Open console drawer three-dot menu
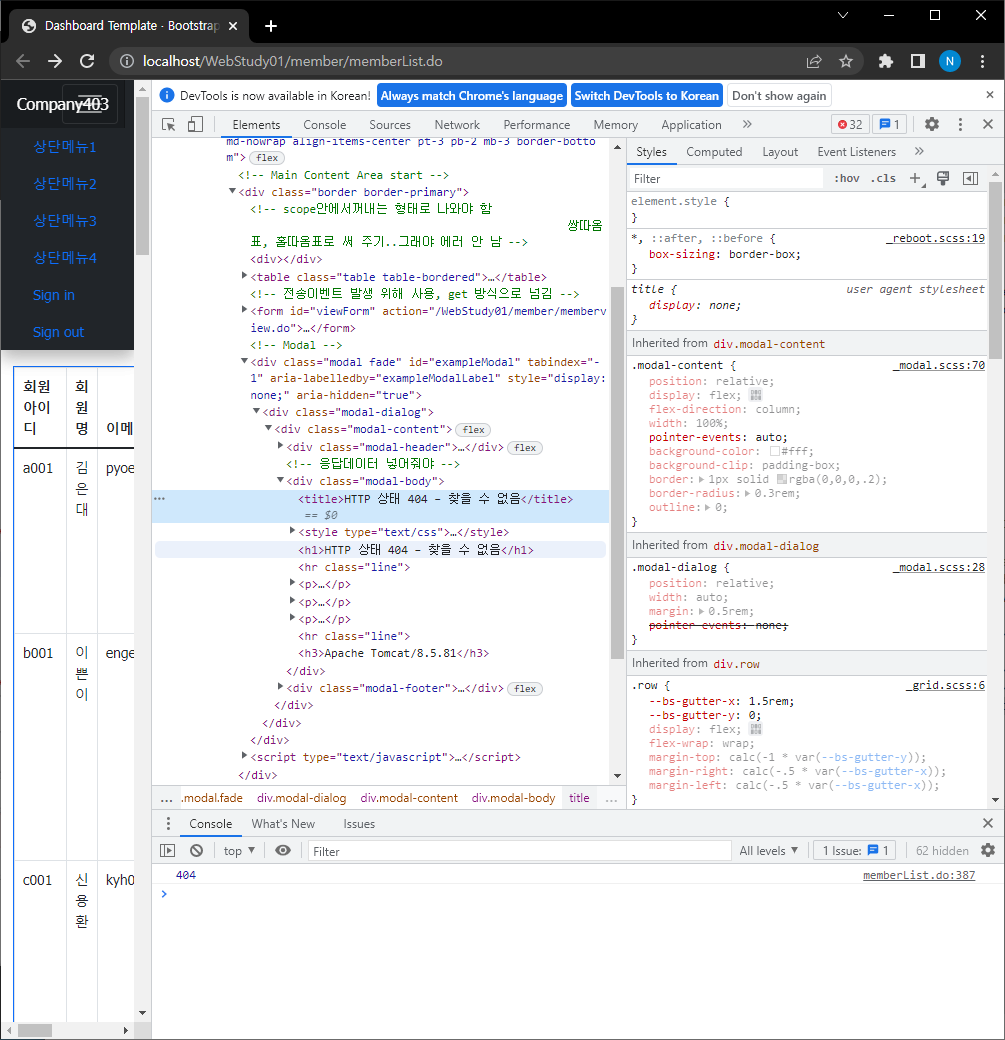Screen dimensions: 1005x1040 pos(168,823)
